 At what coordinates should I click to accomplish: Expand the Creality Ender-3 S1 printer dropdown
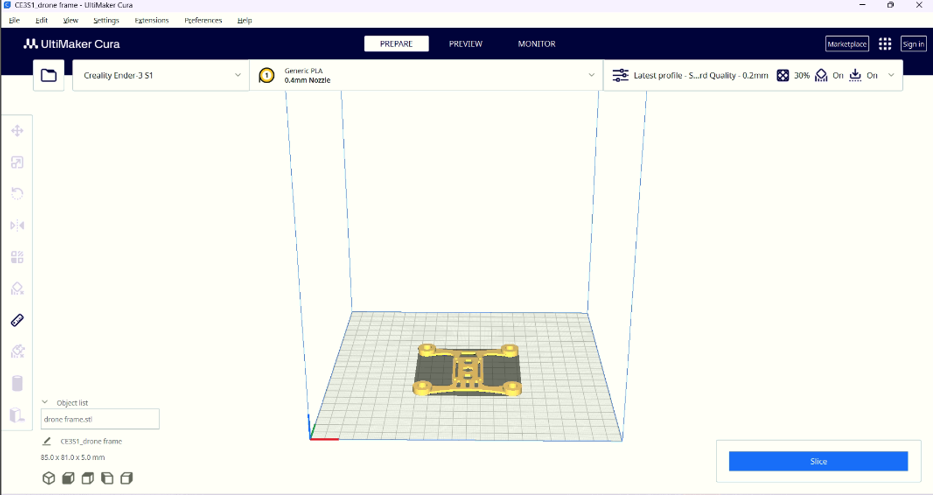click(161, 76)
